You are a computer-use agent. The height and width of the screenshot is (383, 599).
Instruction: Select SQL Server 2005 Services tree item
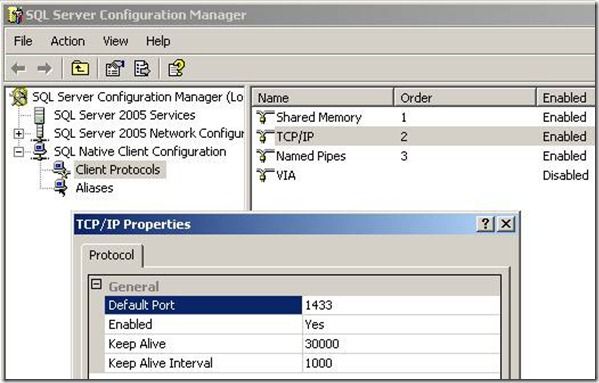(x=125, y=115)
